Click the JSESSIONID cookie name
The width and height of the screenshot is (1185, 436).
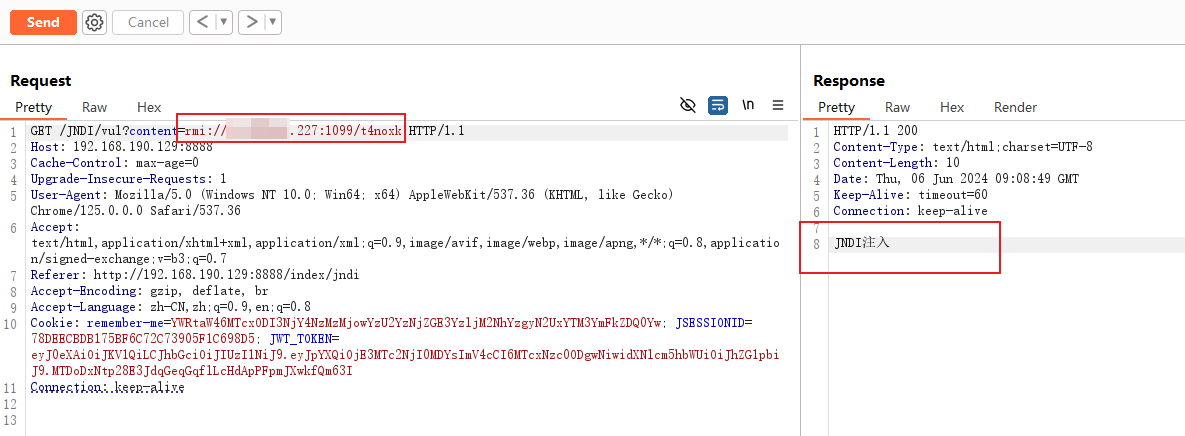[x=711, y=323]
